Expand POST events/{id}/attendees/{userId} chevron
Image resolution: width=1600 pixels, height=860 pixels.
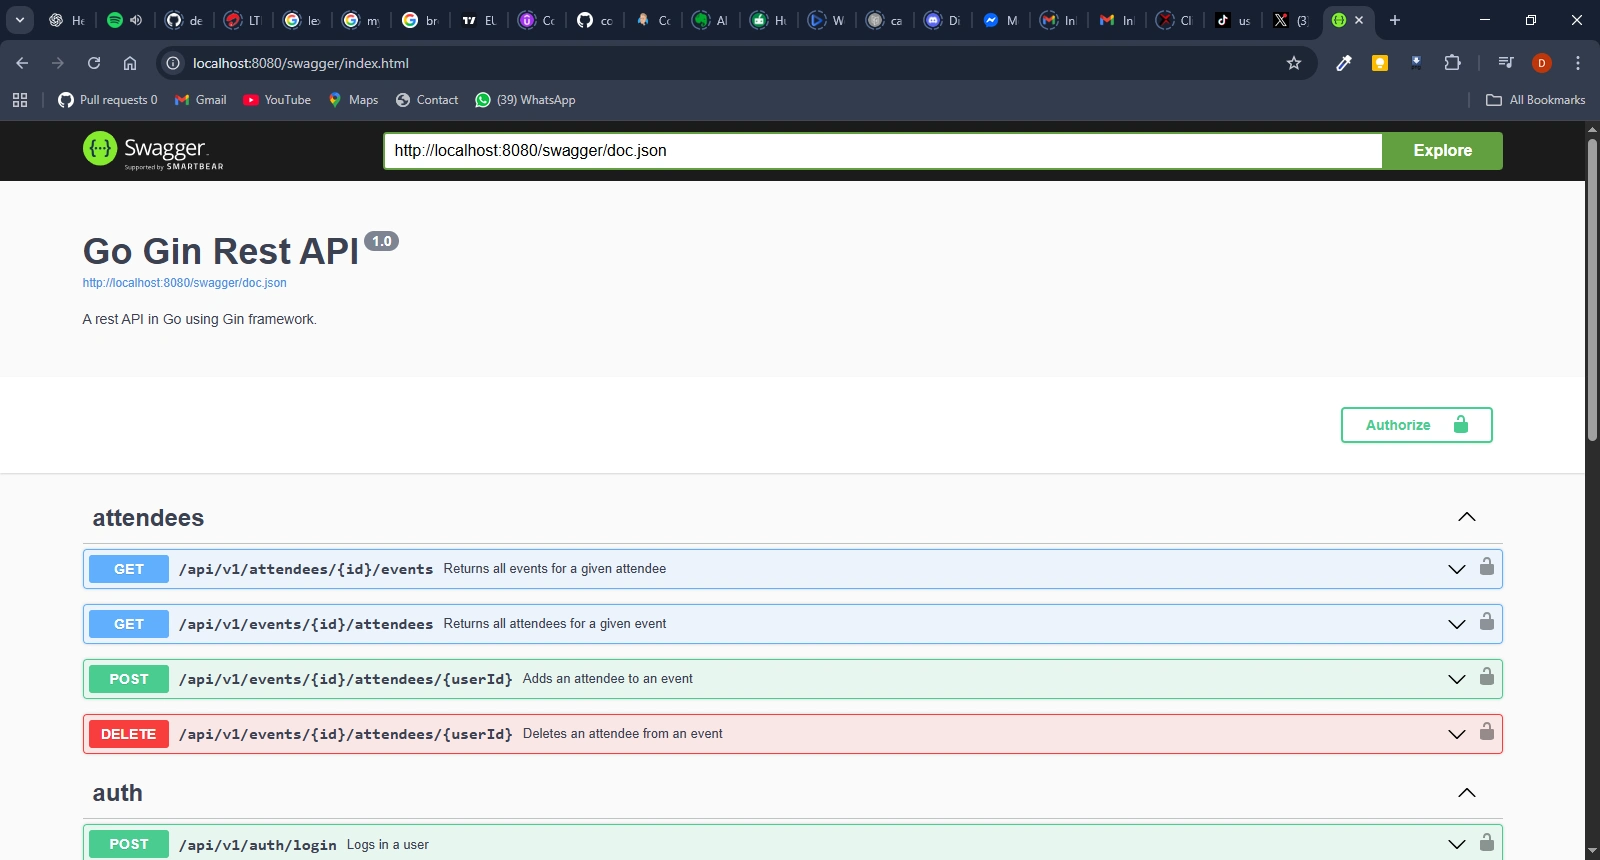[x=1457, y=679]
